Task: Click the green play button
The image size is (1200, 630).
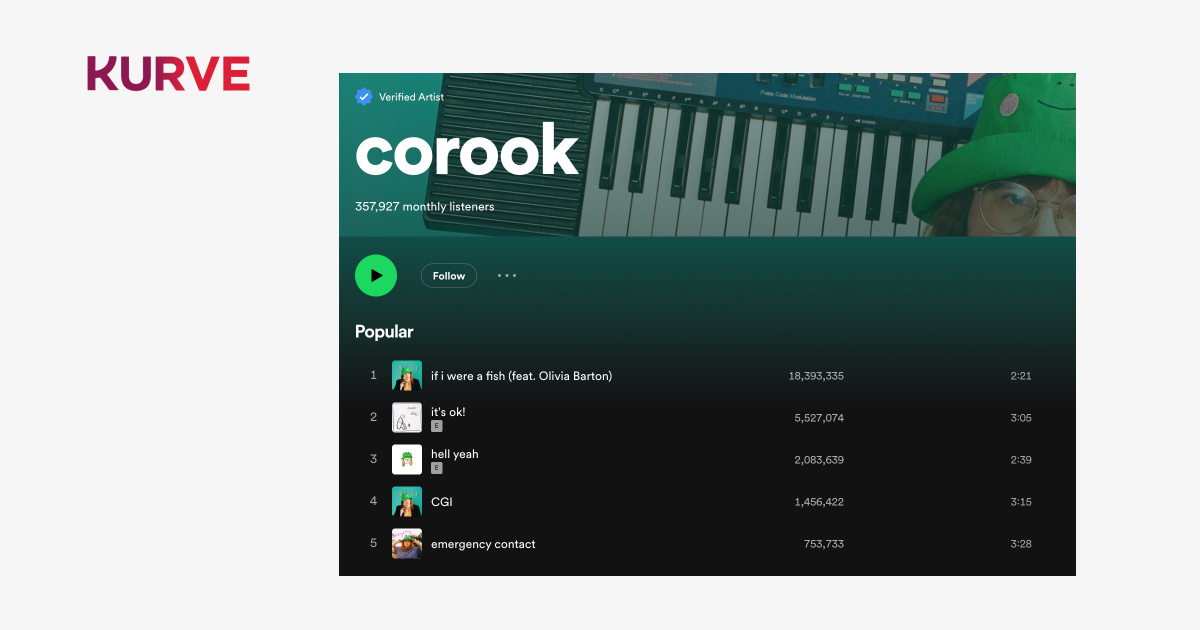Action: point(376,275)
